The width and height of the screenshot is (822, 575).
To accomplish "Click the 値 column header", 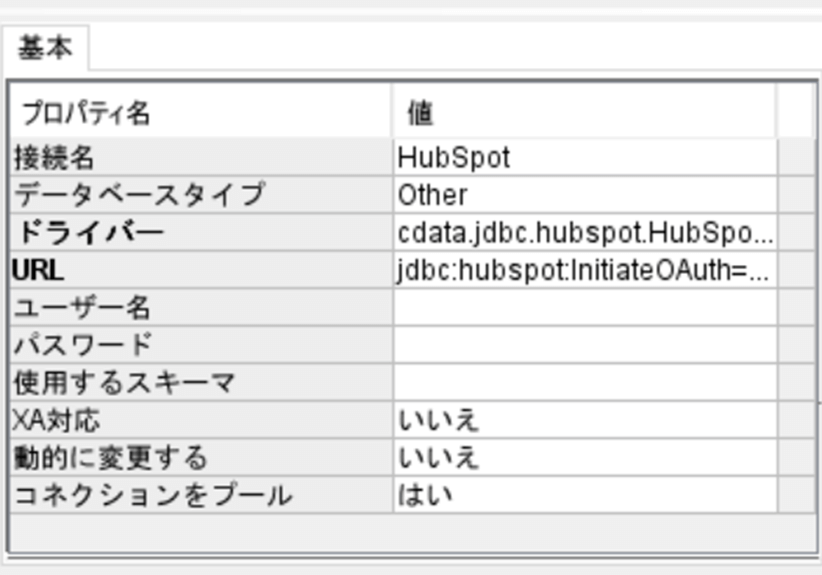I will 584,113.
